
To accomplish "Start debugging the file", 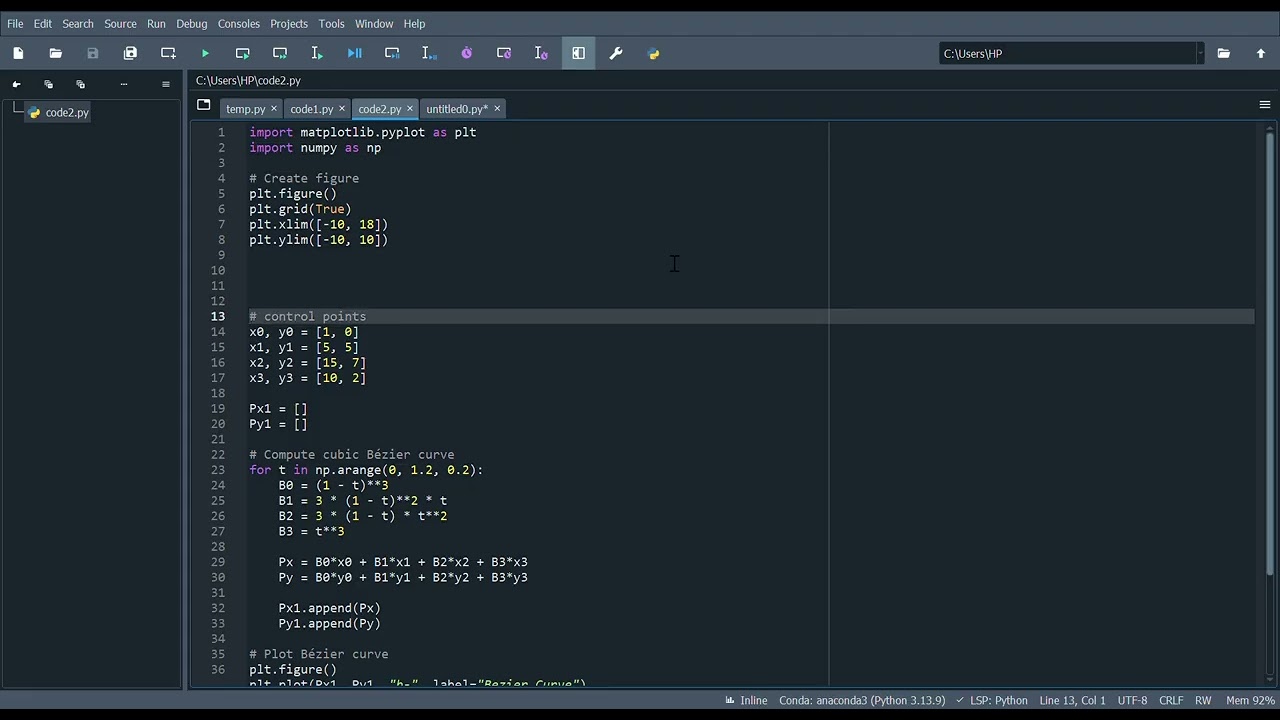I will [x=355, y=53].
